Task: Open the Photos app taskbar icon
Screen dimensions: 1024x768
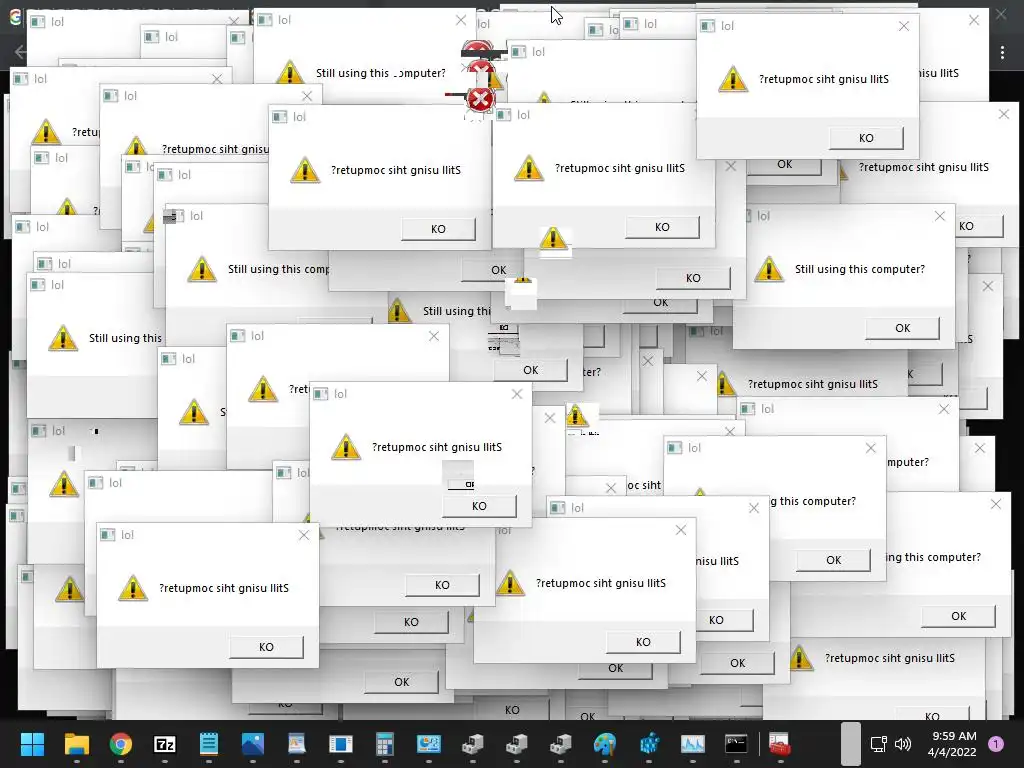Action: [253, 744]
